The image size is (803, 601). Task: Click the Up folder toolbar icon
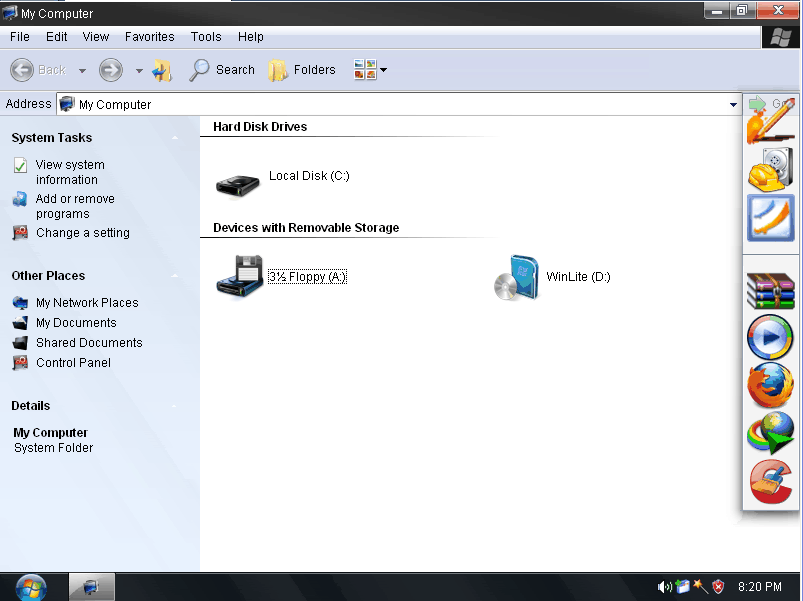point(162,70)
